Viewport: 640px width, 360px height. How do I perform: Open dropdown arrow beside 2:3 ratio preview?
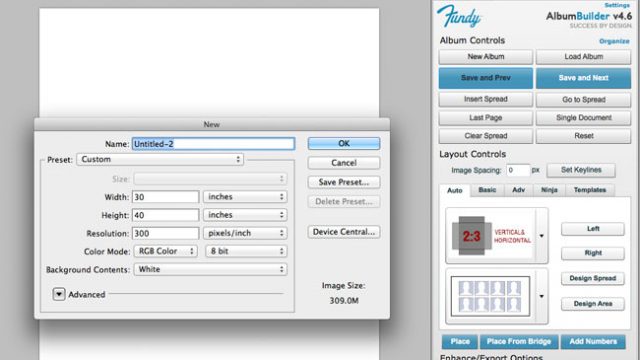pos(542,236)
